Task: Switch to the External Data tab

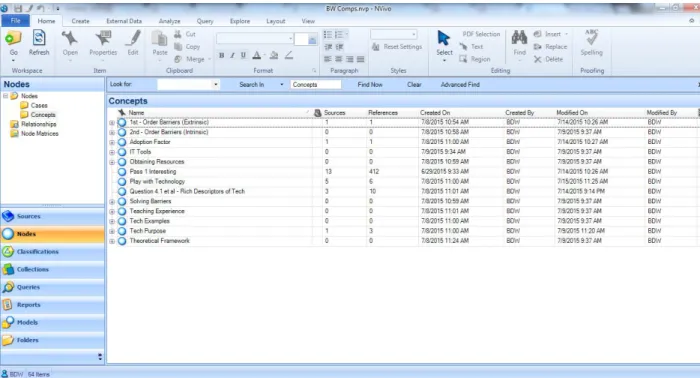Action: (x=124, y=21)
